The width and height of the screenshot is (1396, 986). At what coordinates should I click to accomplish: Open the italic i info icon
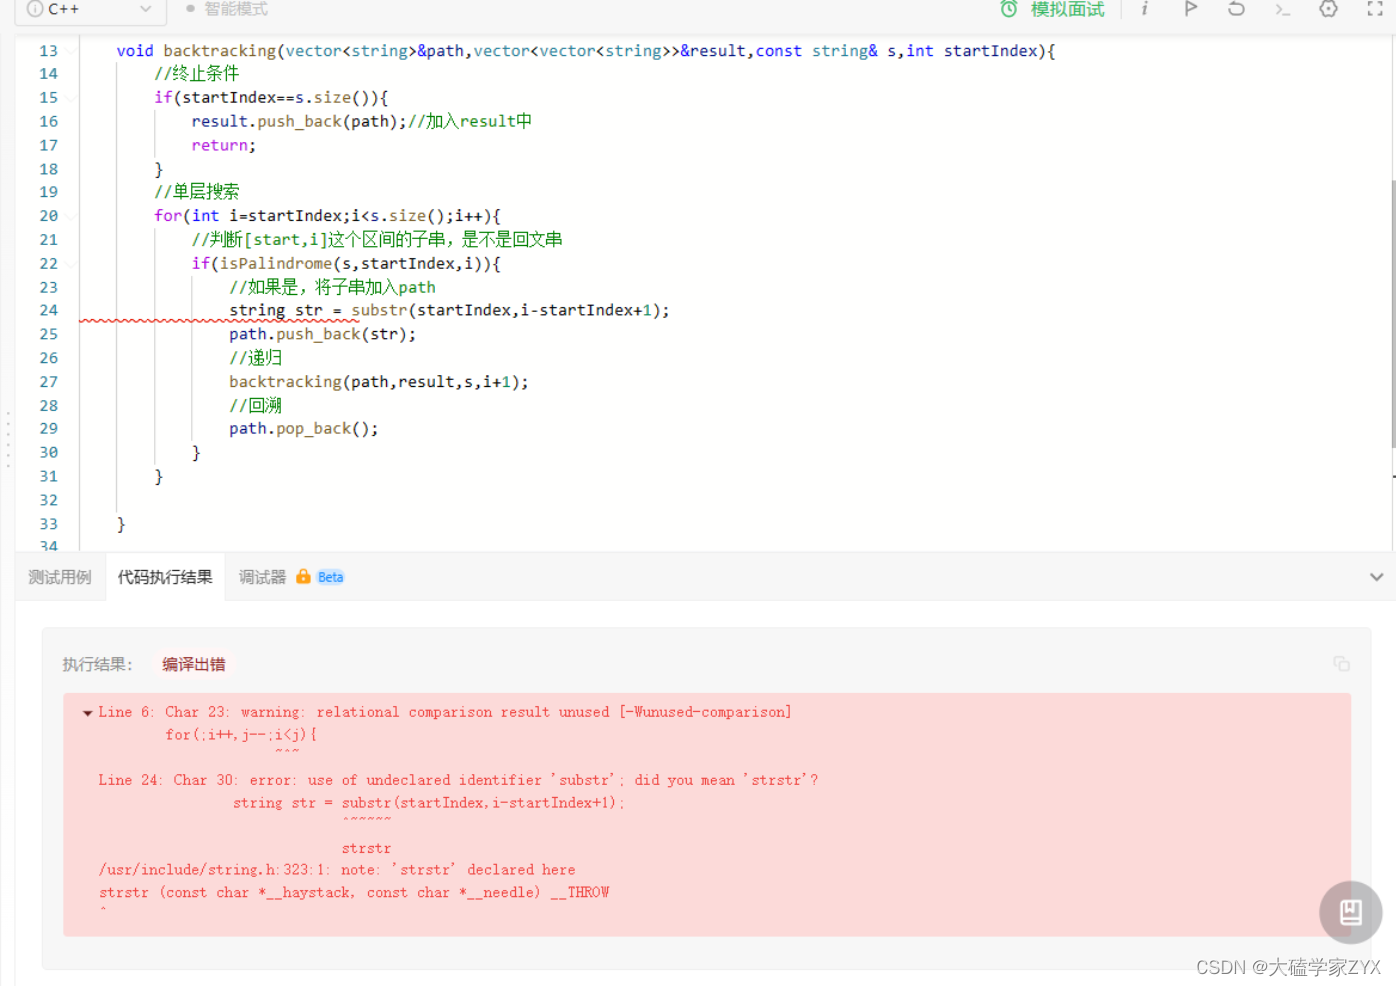coord(1145,9)
